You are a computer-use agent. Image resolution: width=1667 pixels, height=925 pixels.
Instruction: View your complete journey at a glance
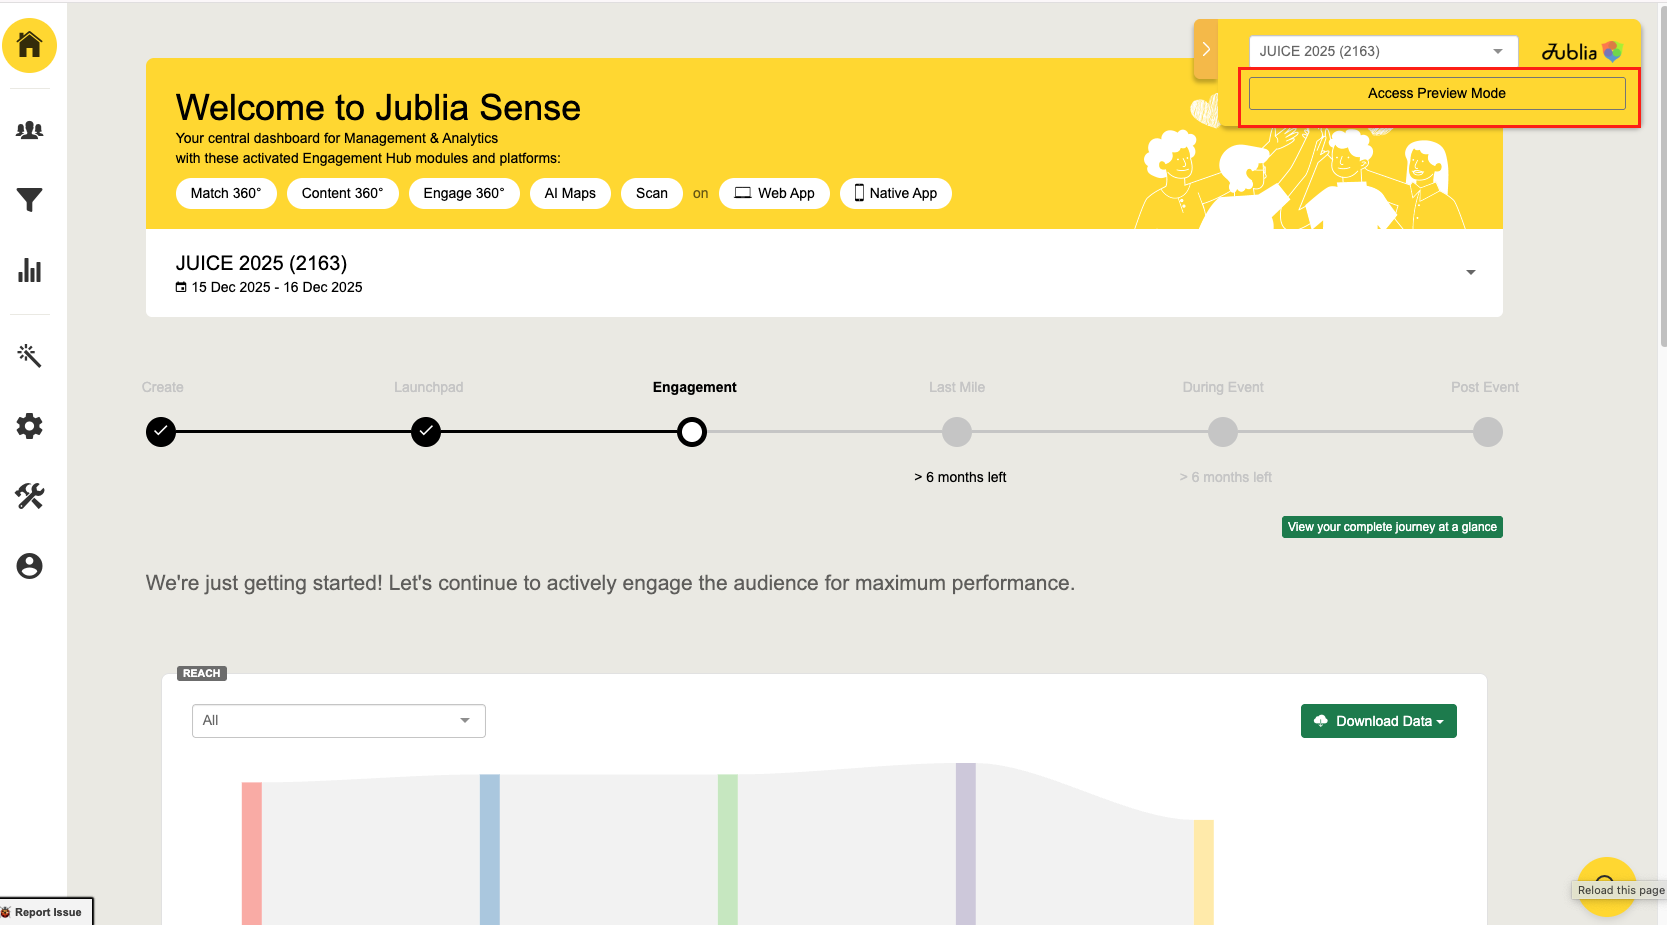pos(1392,527)
